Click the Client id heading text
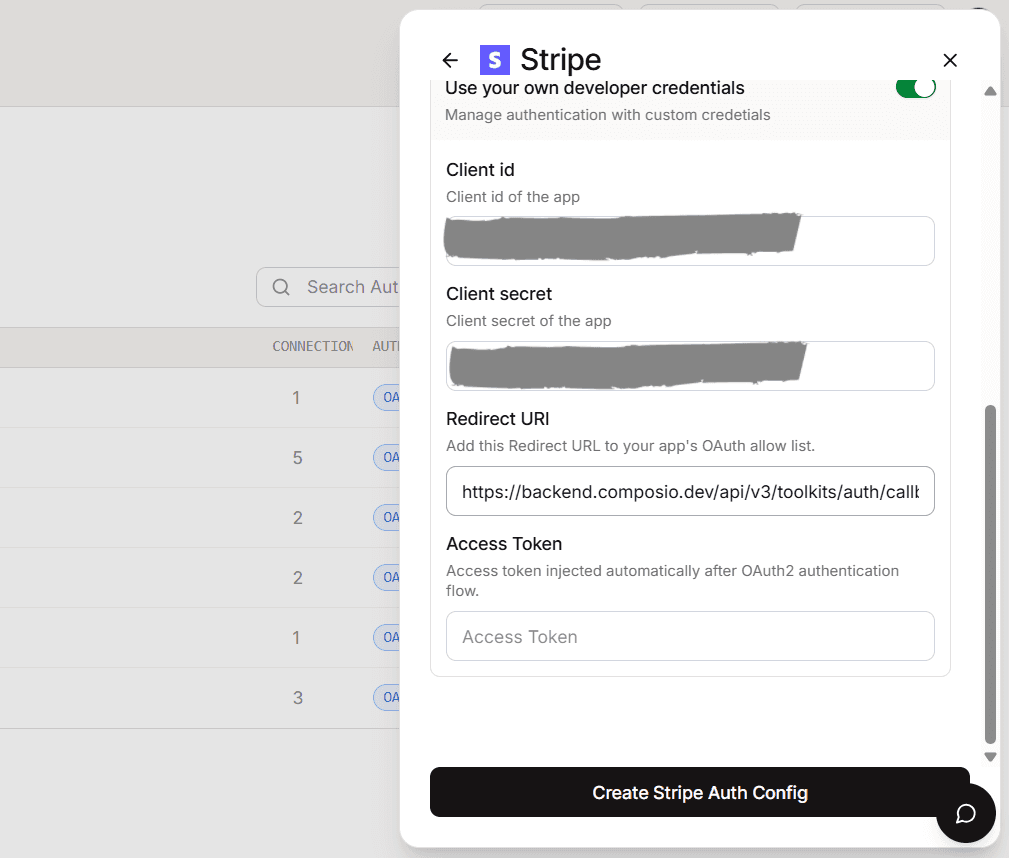This screenshot has height=858, width=1009. pyautogui.click(x=480, y=170)
